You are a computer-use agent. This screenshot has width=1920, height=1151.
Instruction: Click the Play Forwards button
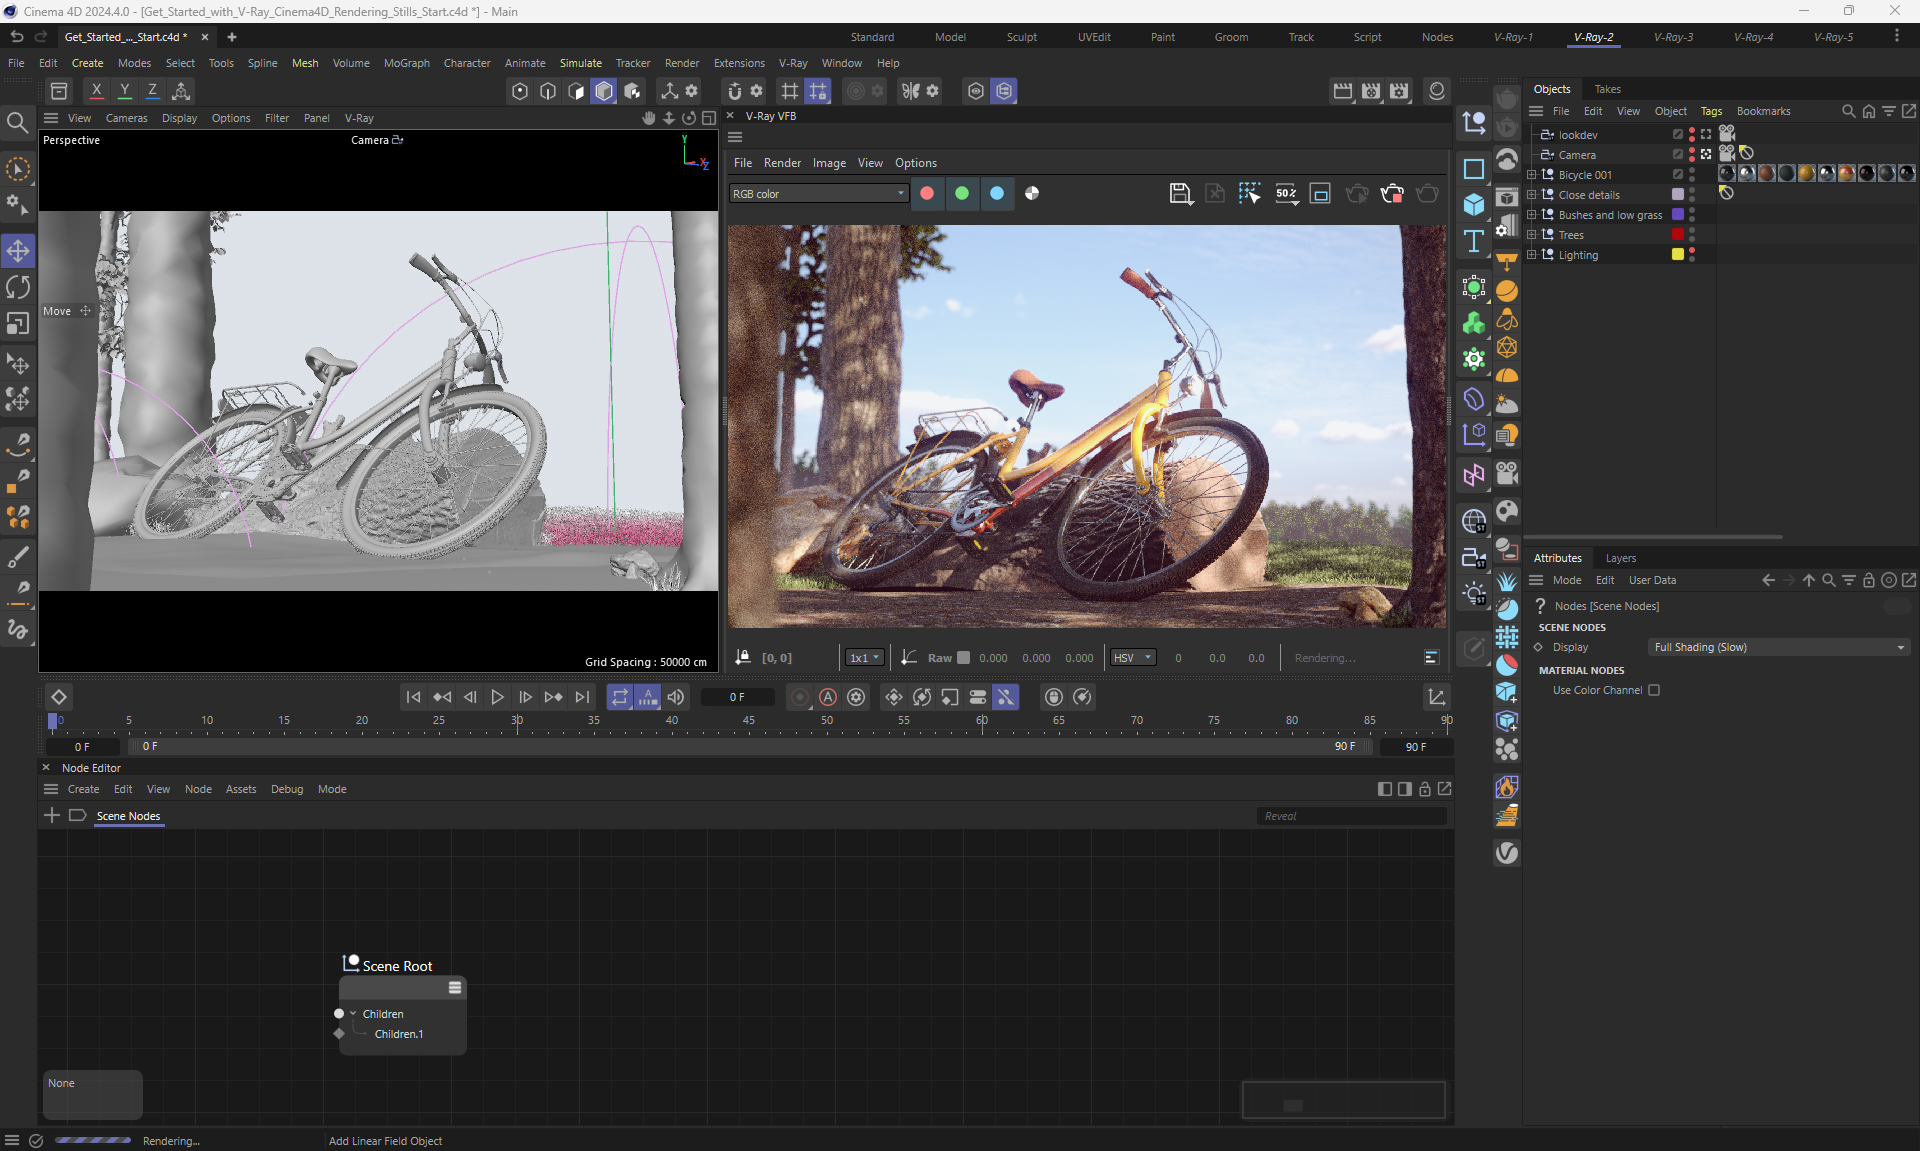(x=497, y=697)
